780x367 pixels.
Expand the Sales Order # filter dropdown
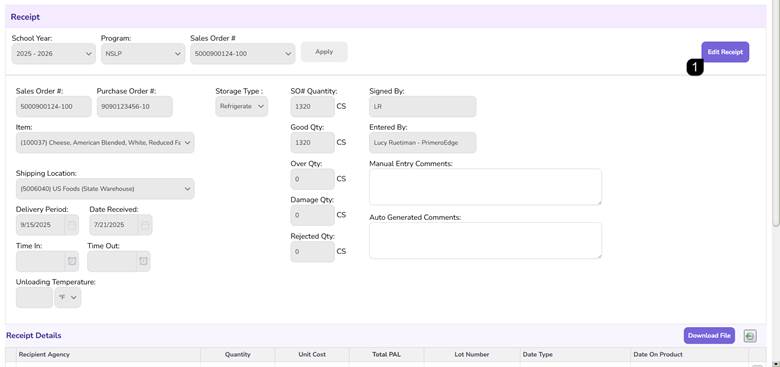tap(242, 53)
